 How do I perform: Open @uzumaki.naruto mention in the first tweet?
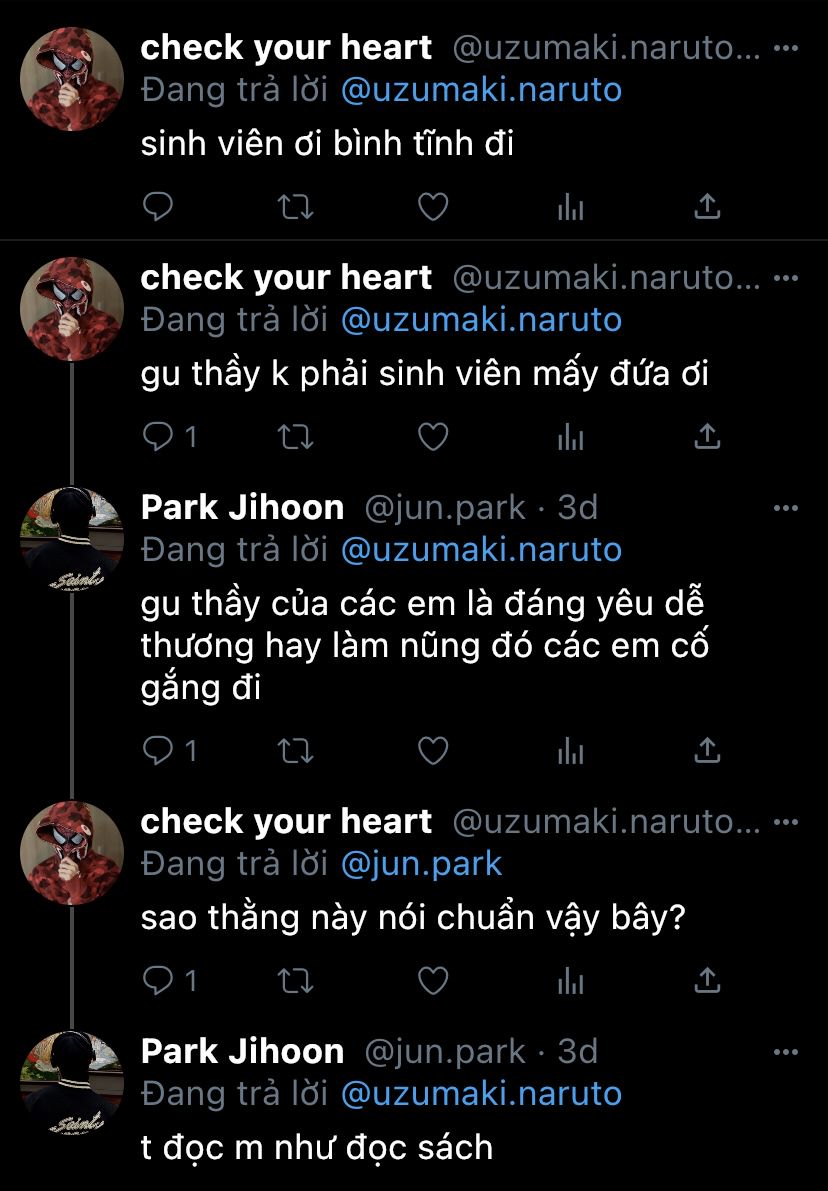click(481, 90)
